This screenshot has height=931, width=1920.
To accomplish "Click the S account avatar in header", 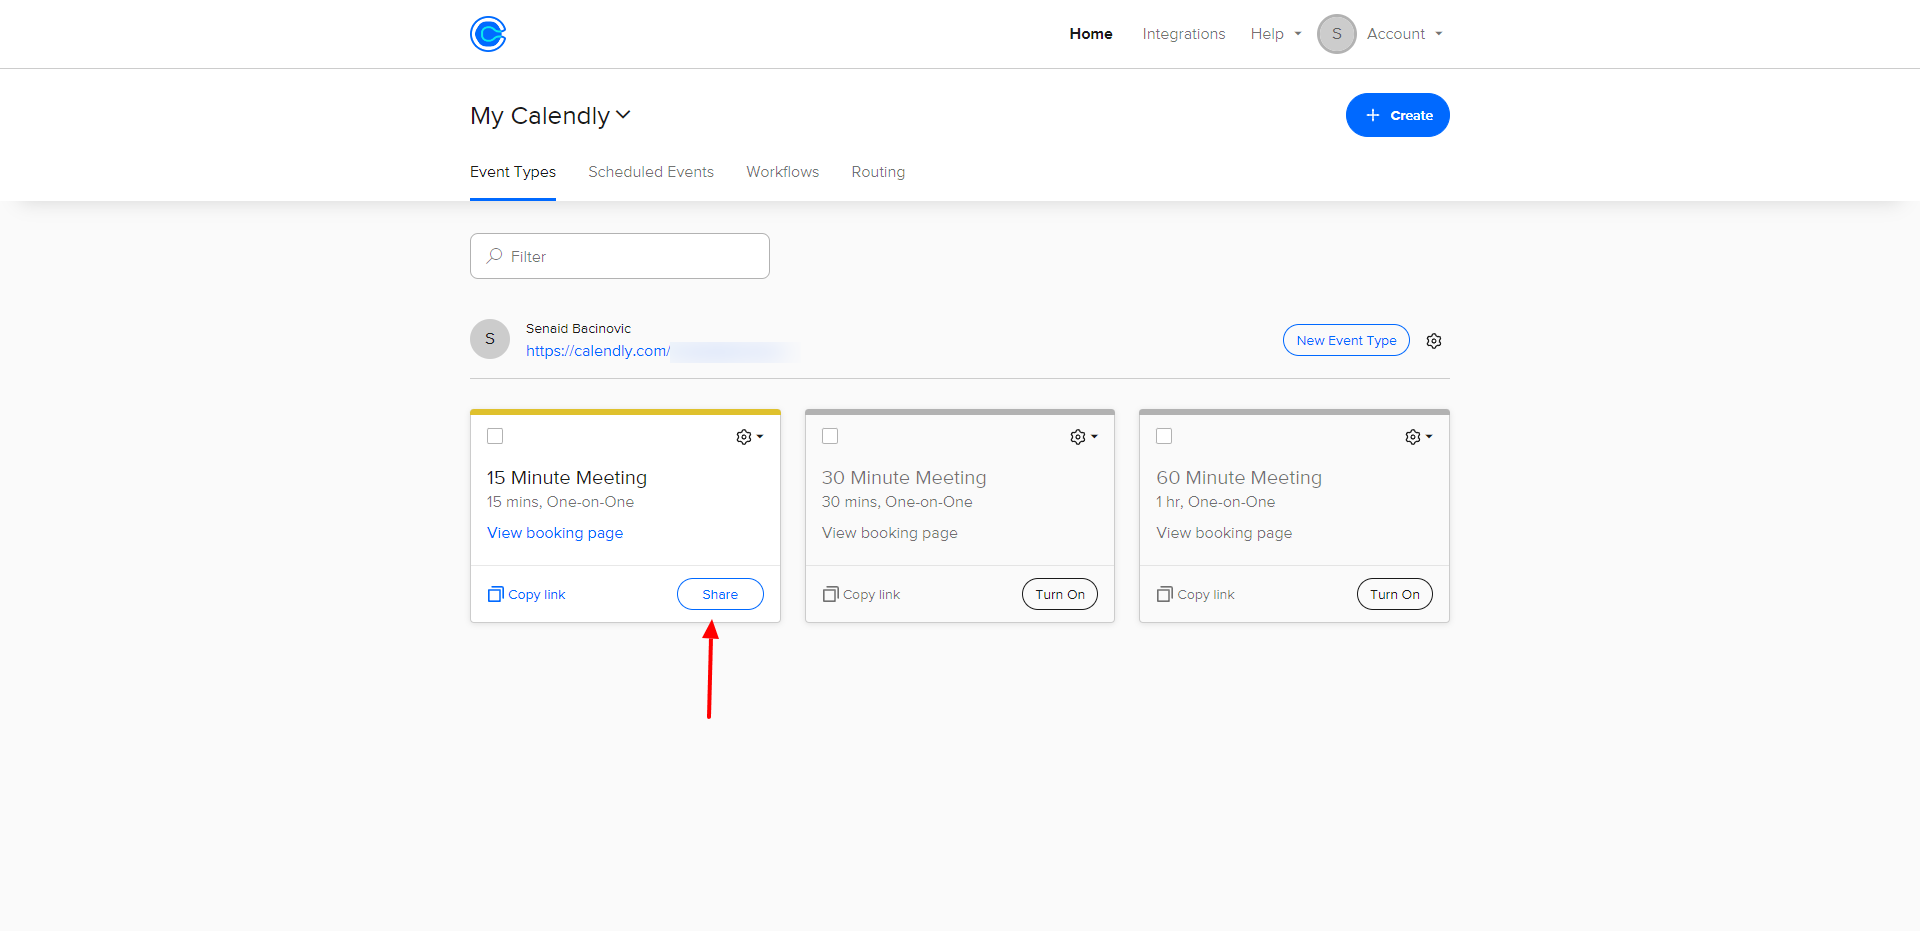I will [x=1336, y=34].
